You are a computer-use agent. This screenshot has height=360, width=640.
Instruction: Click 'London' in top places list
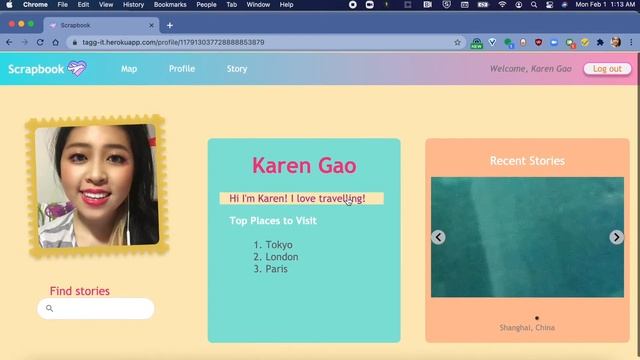[282, 257]
